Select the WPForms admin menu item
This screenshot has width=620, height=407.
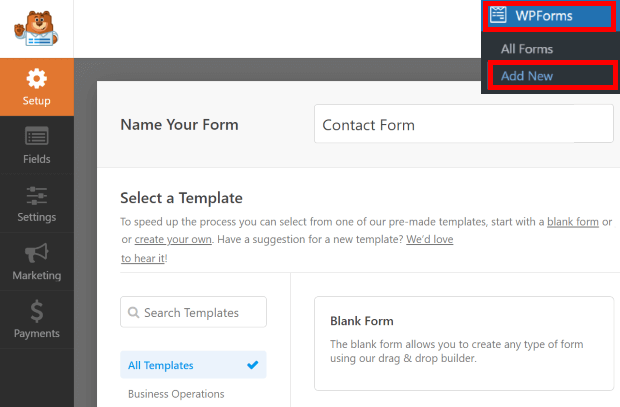(548, 16)
